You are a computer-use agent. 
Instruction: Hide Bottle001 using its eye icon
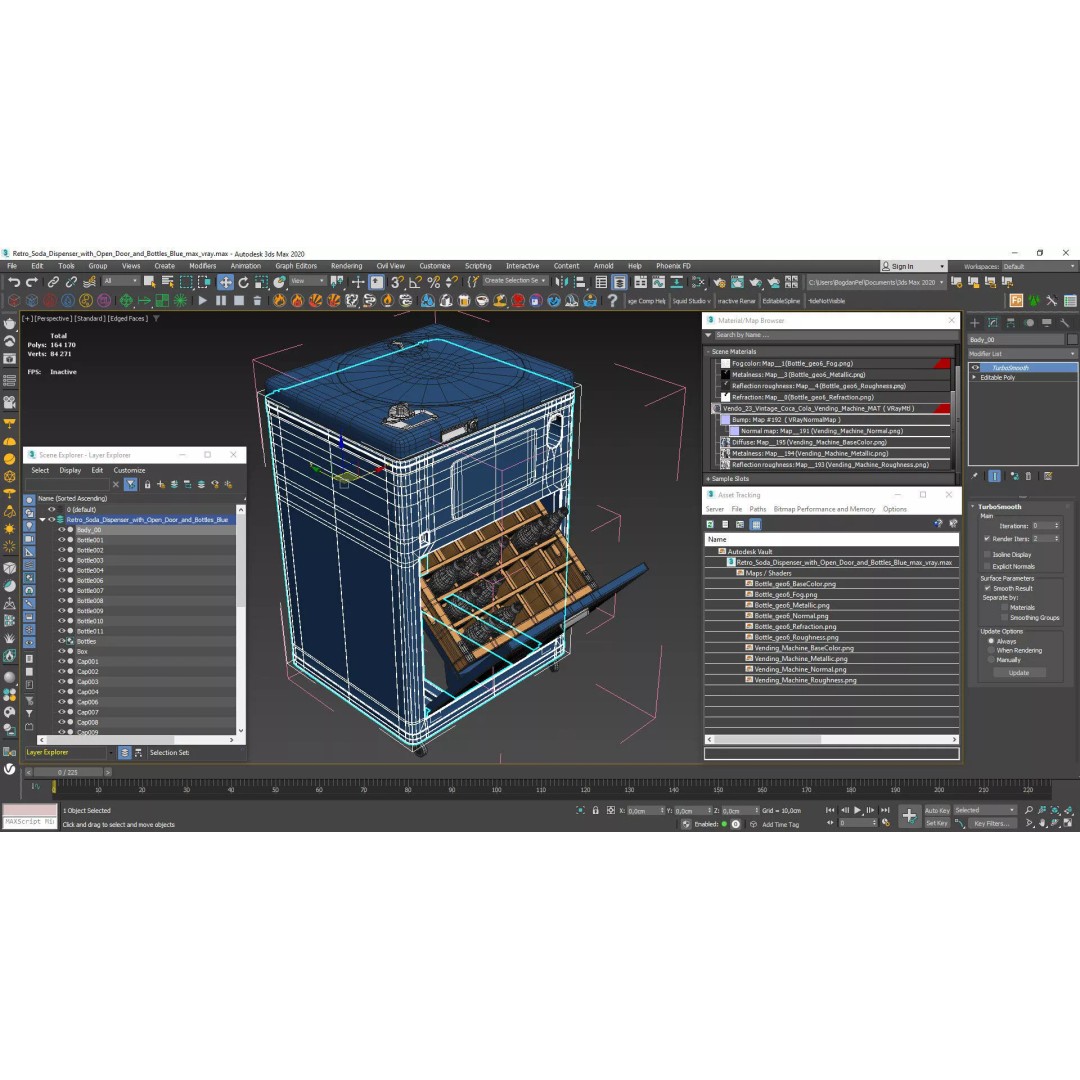(61, 540)
